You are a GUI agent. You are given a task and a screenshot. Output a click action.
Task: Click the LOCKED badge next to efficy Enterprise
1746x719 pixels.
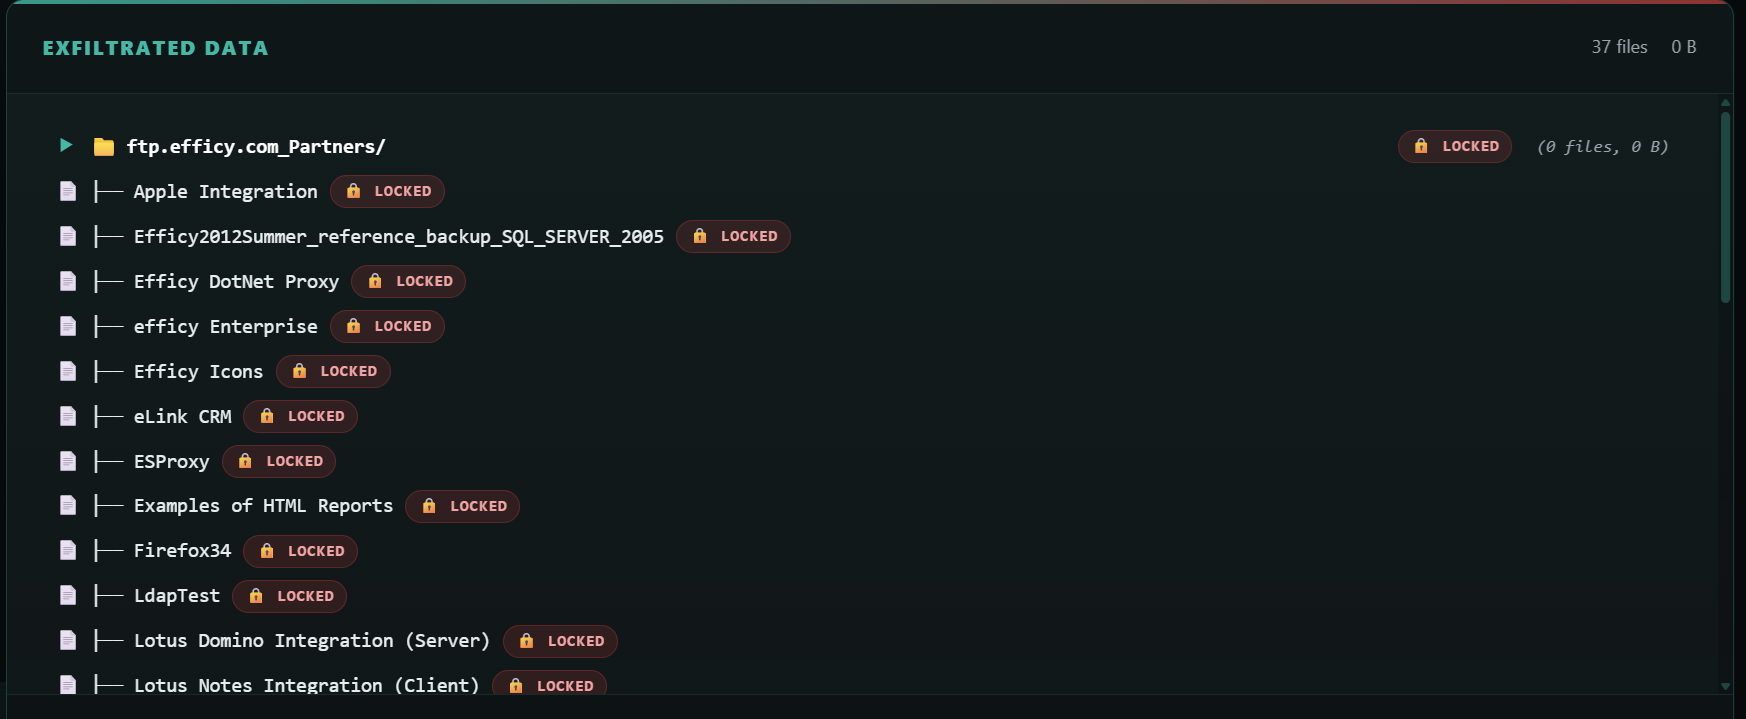[387, 326]
